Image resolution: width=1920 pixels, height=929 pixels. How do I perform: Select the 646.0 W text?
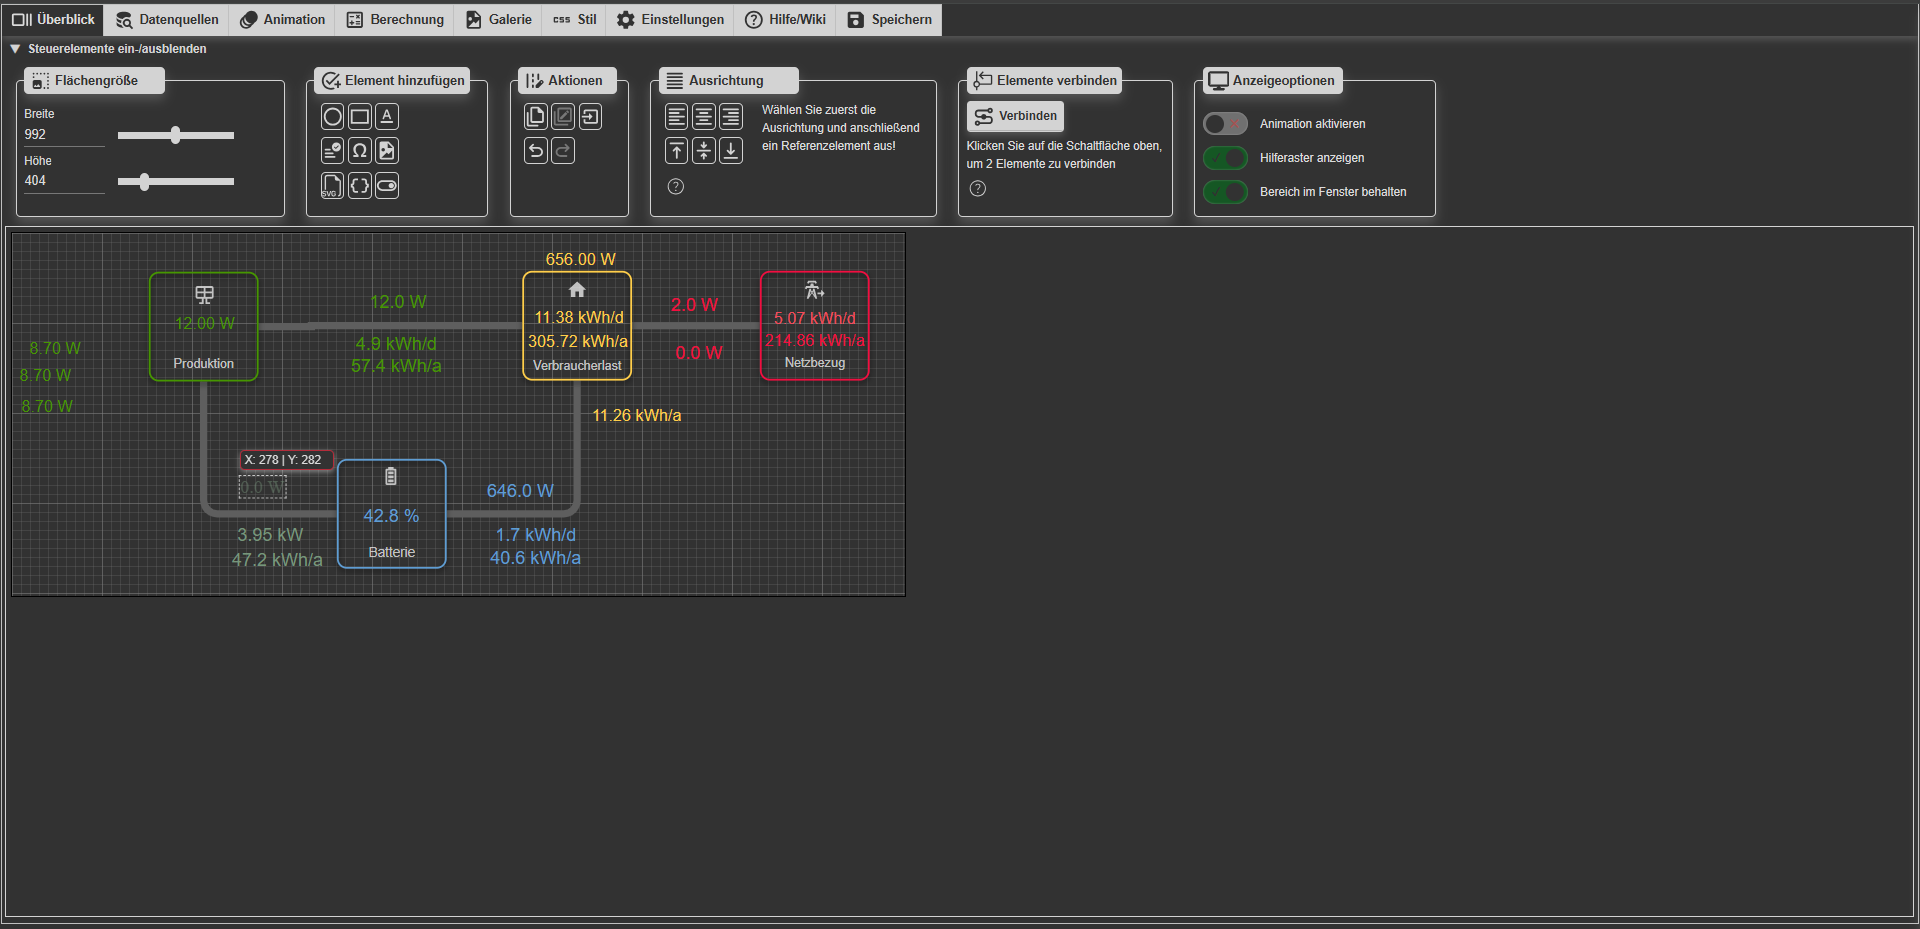(x=520, y=491)
